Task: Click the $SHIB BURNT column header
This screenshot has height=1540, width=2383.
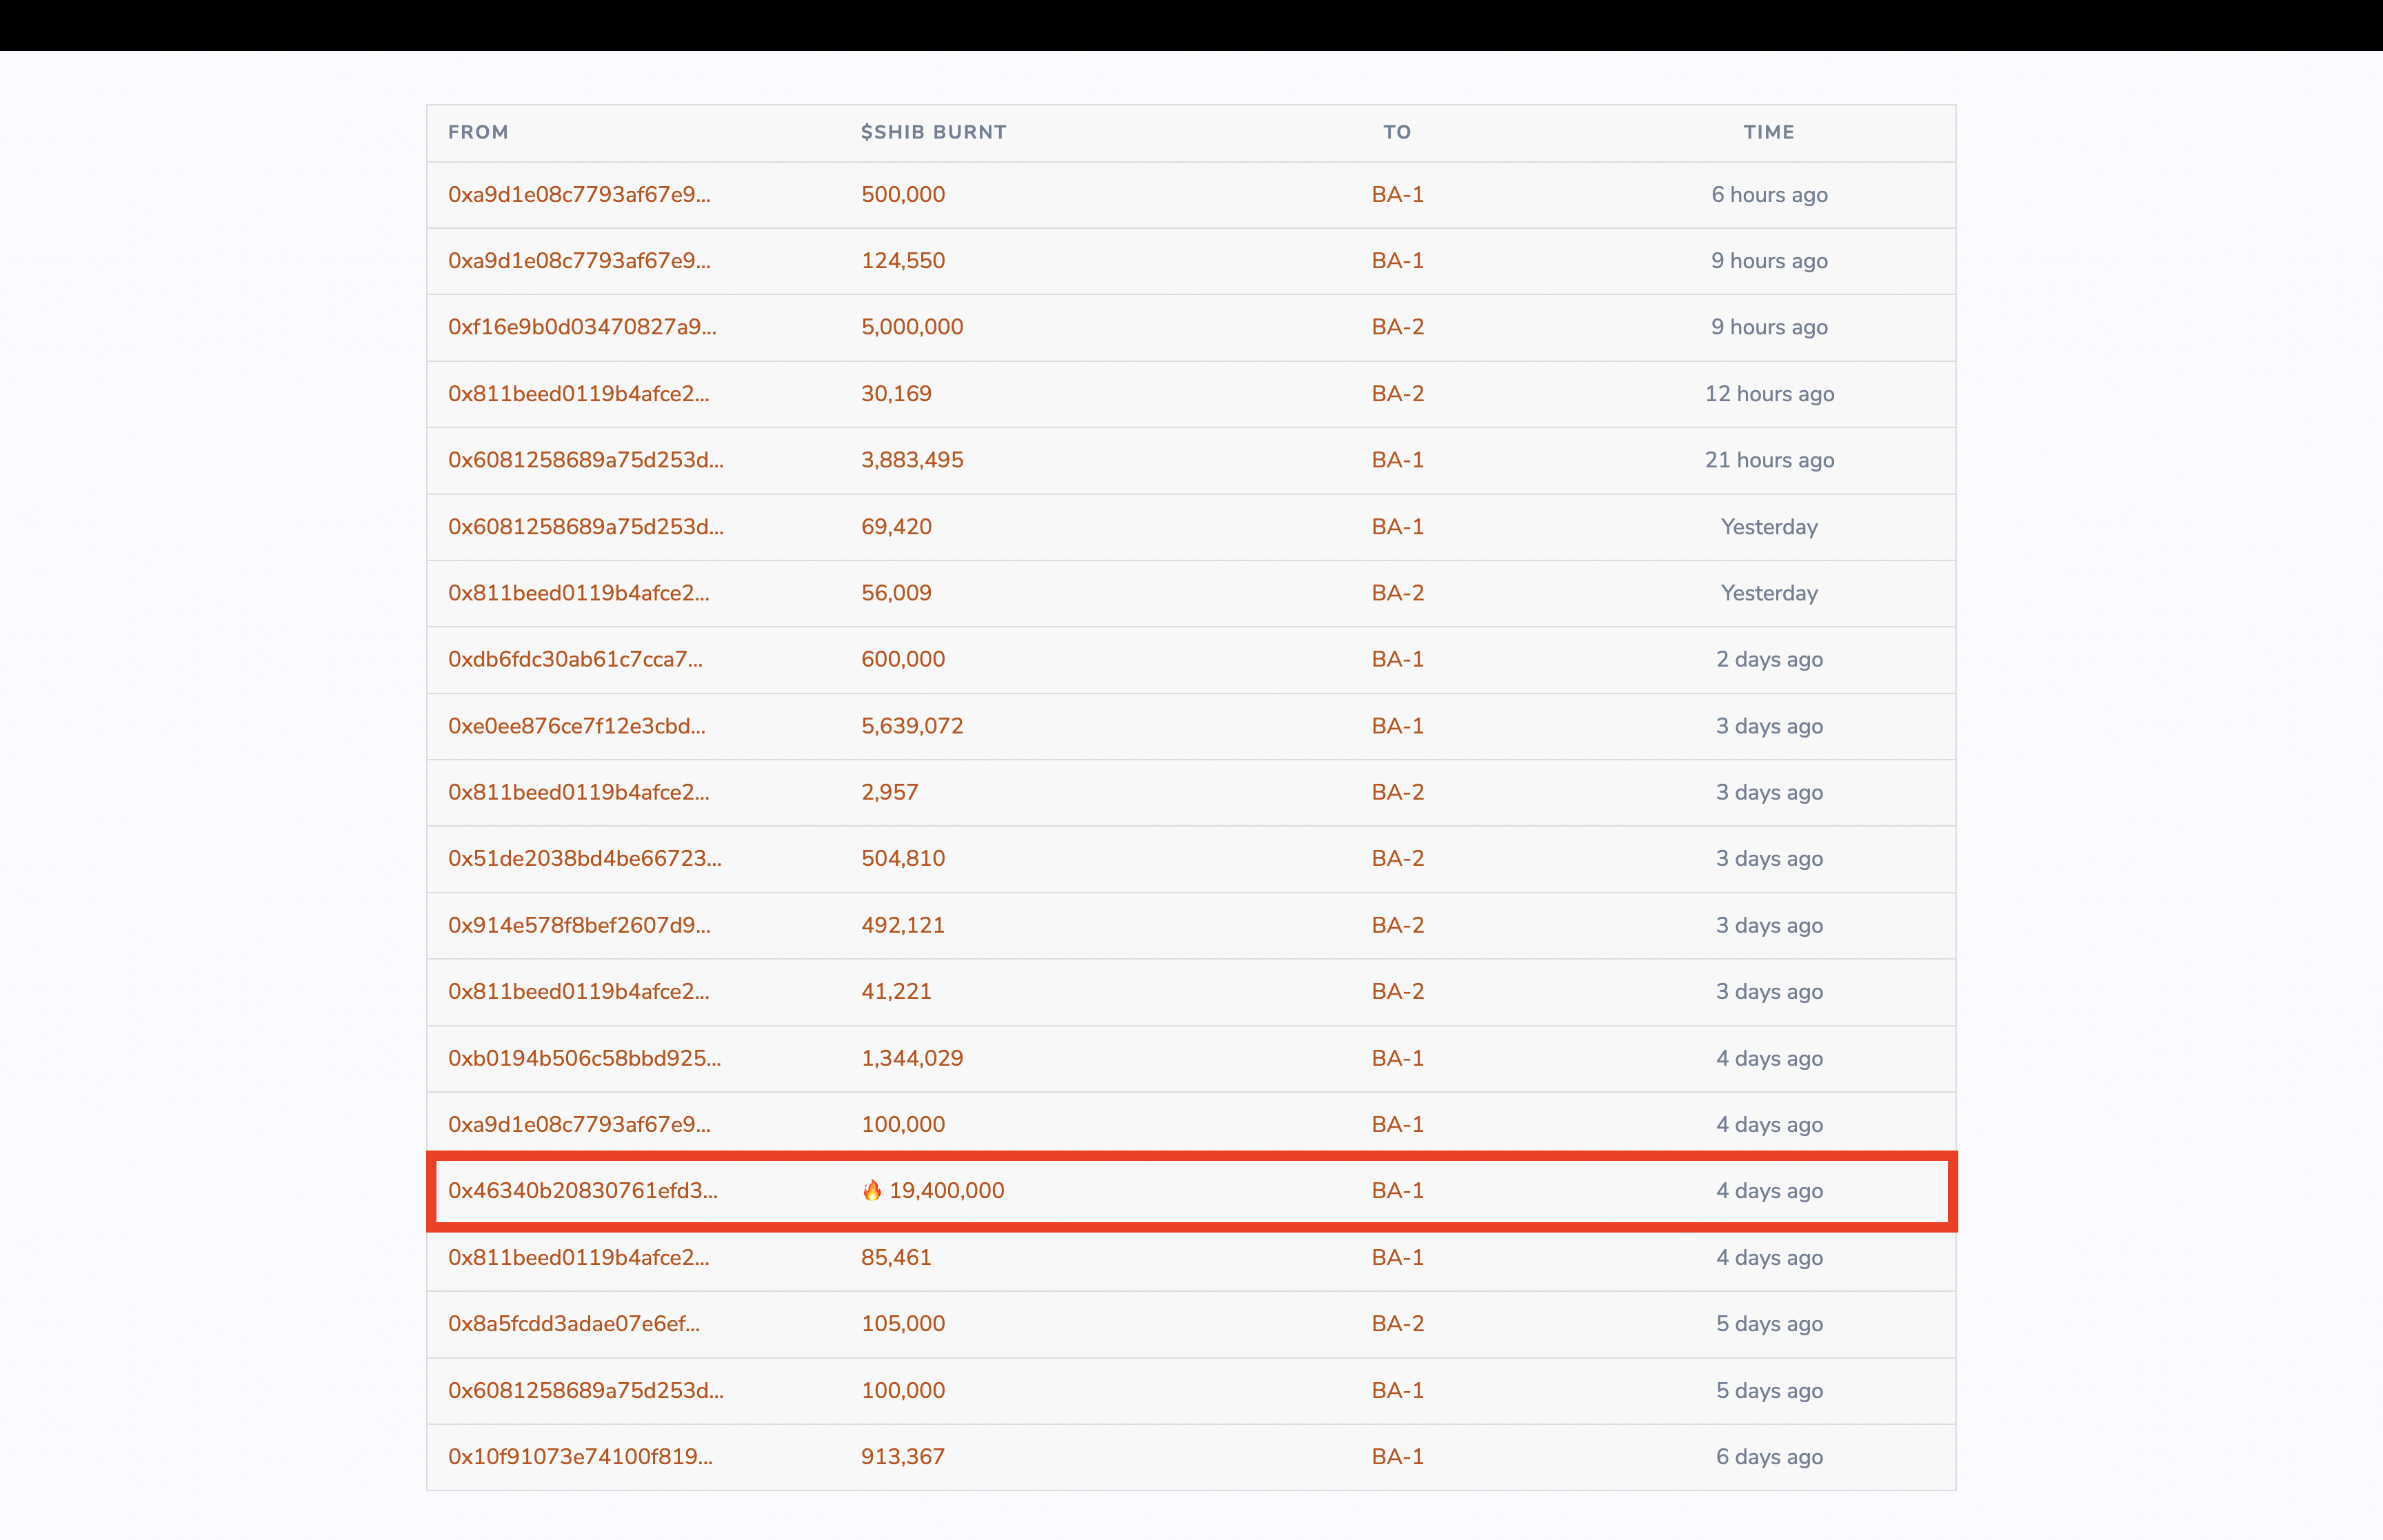Action: pos(932,132)
